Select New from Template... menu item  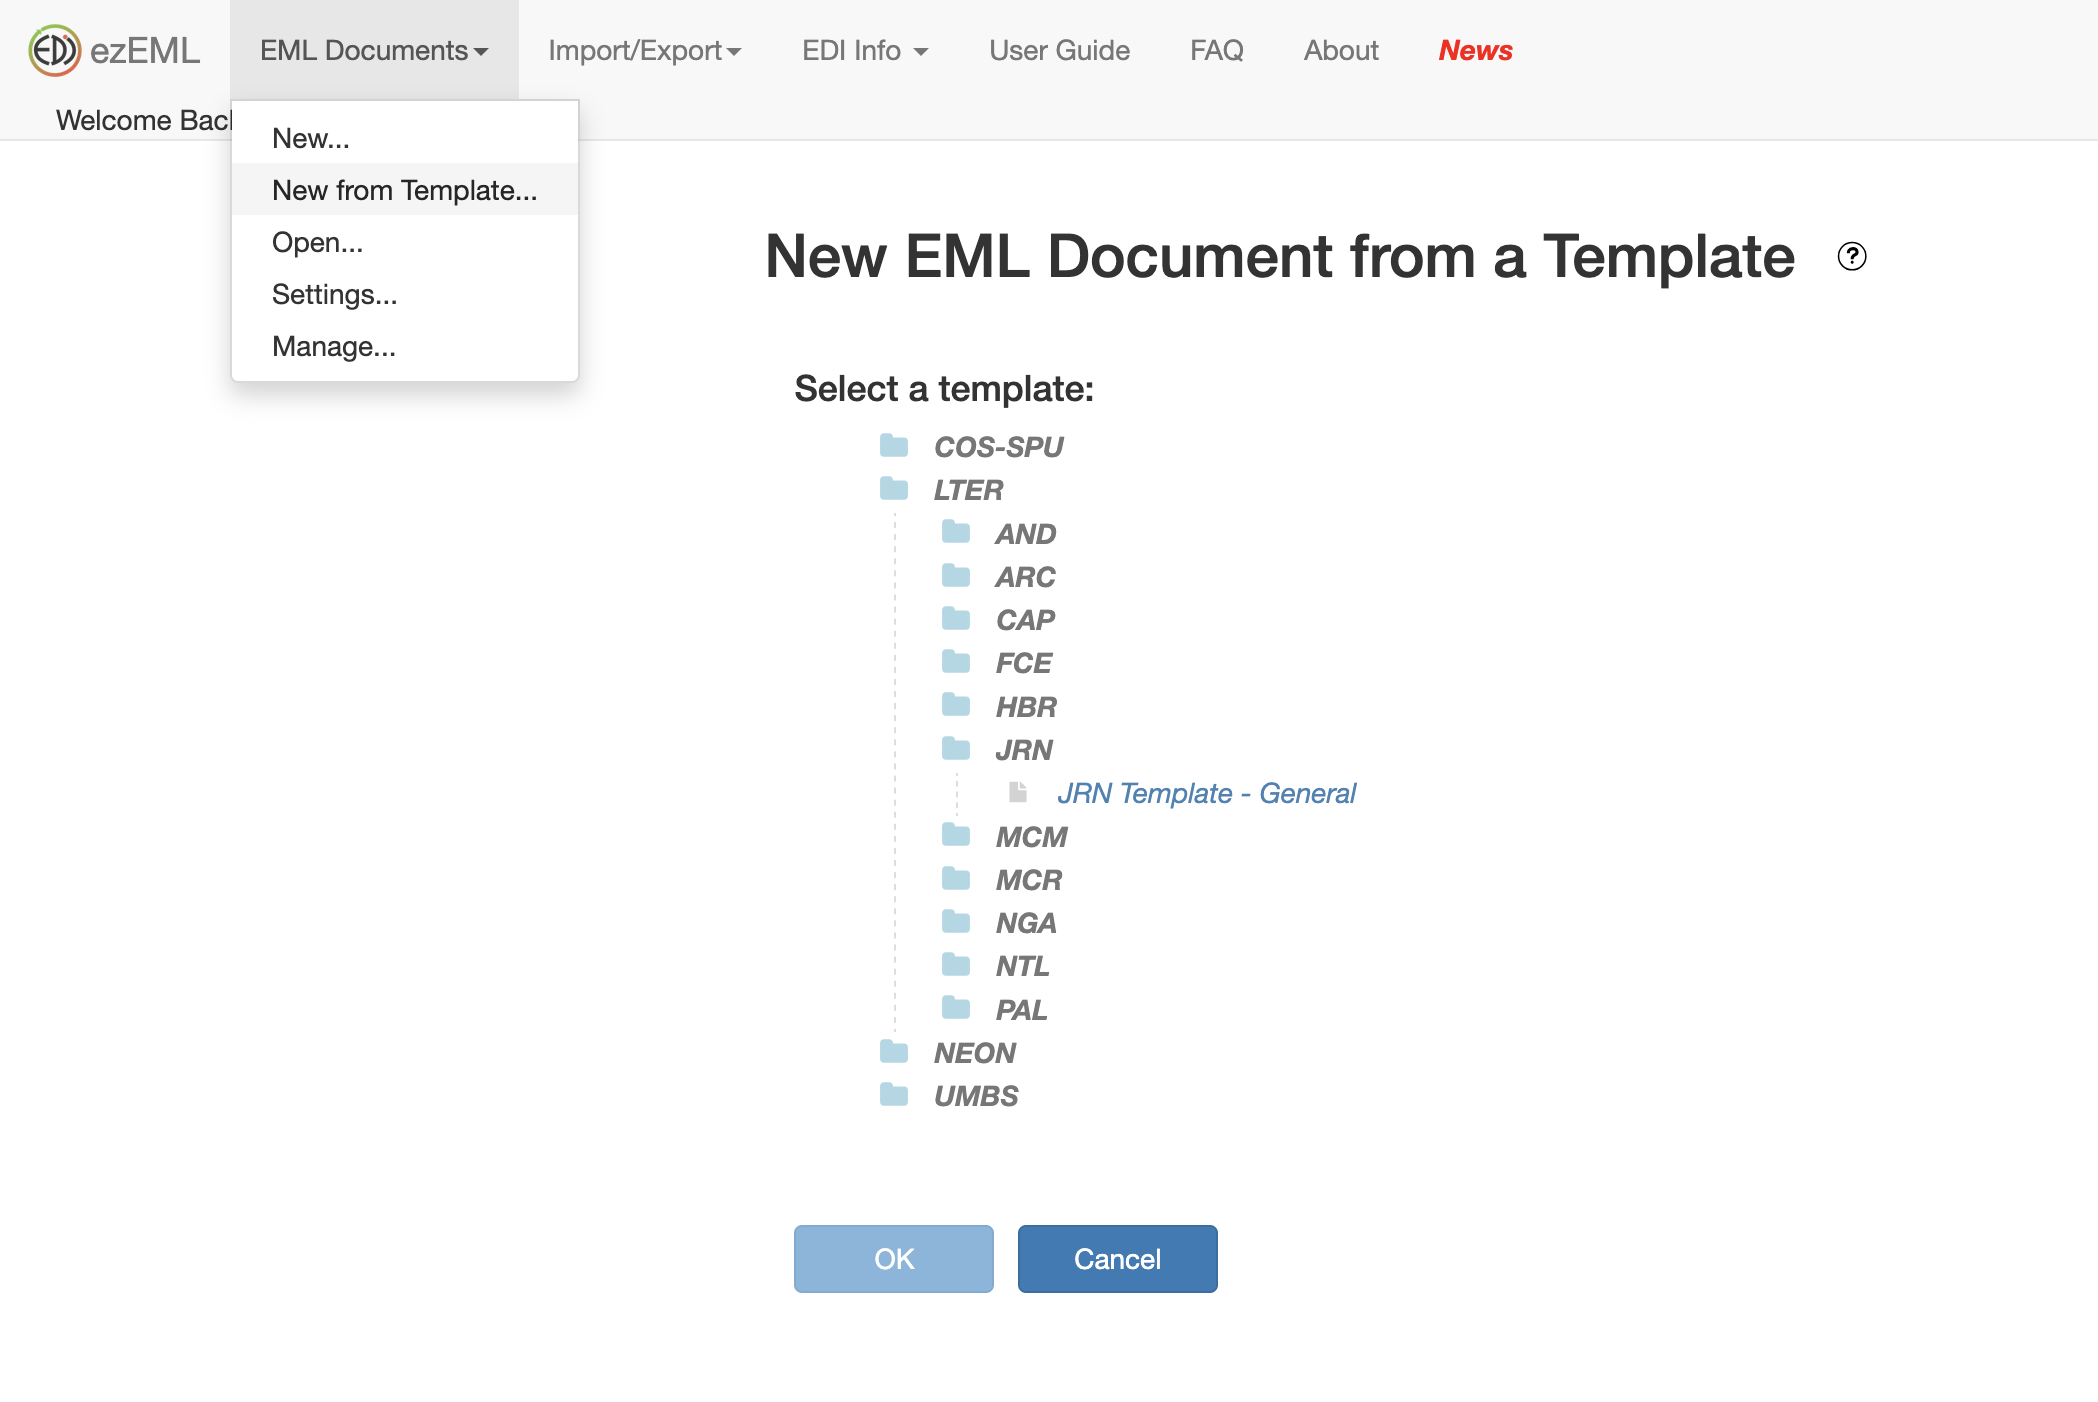tap(405, 190)
